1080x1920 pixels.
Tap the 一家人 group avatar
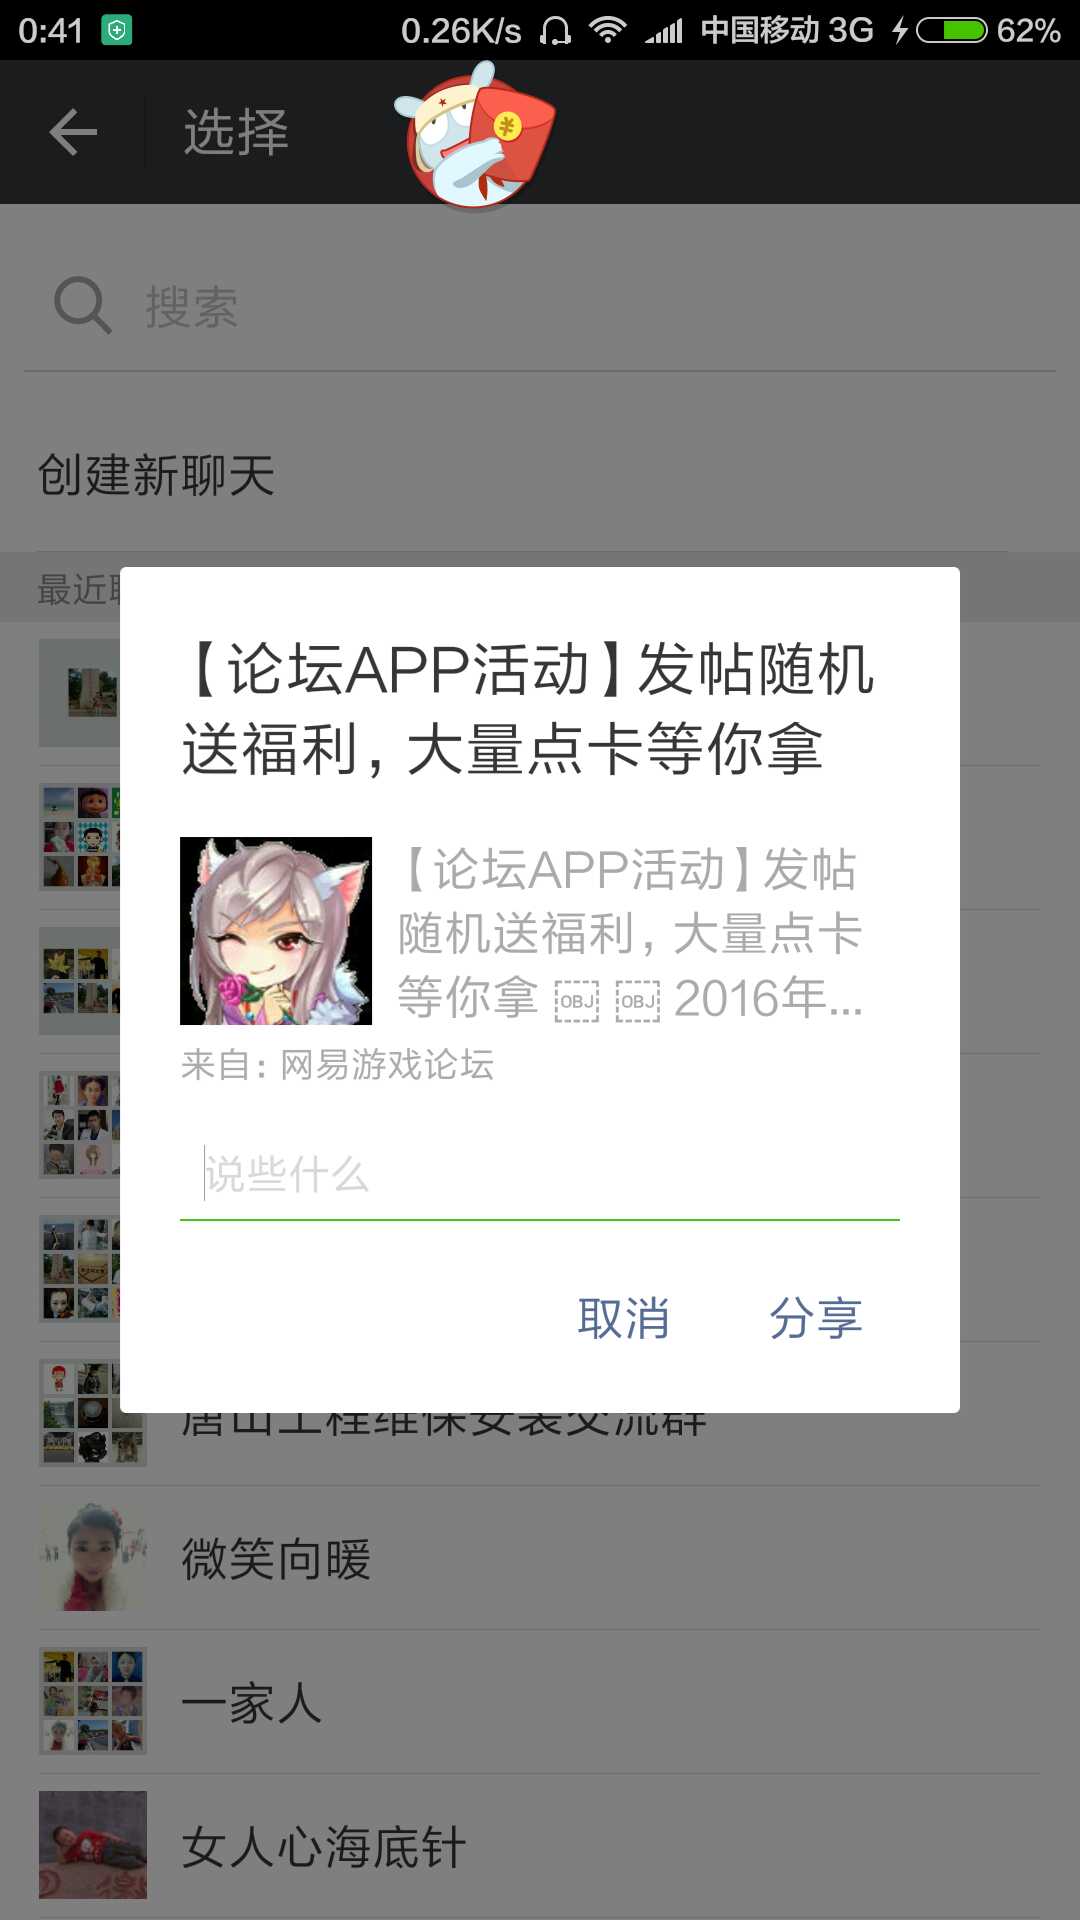93,1701
